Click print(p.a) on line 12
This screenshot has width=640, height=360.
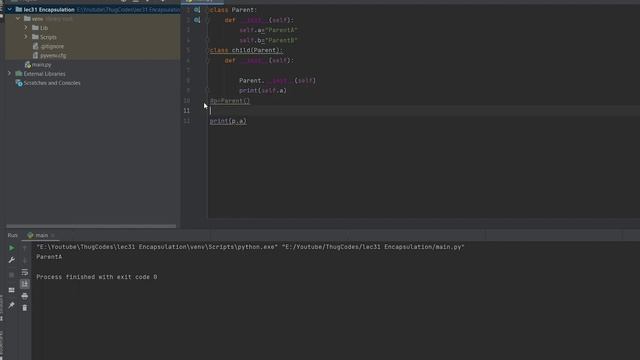click(x=228, y=121)
